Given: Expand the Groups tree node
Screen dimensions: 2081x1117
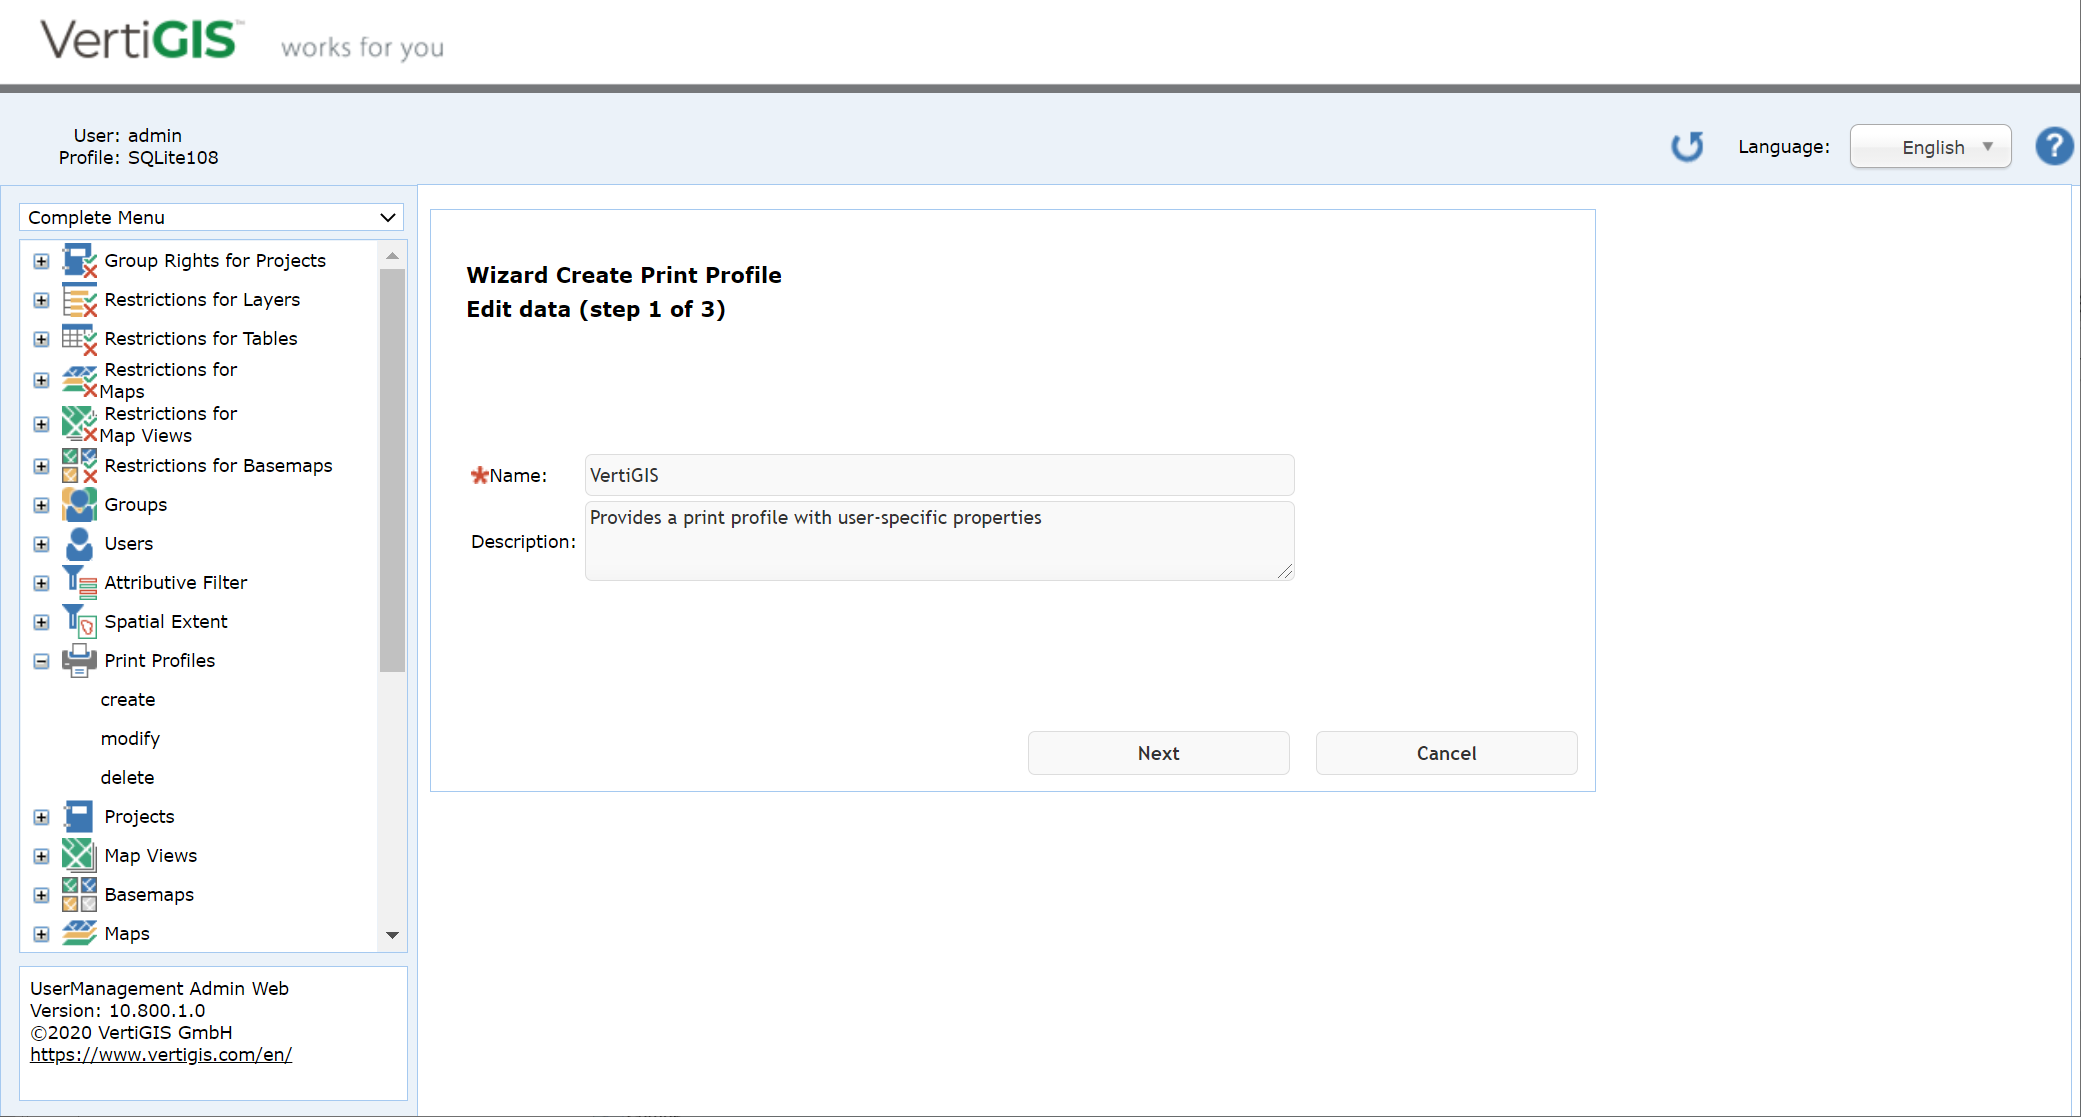Looking at the screenshot, I should [x=41, y=504].
